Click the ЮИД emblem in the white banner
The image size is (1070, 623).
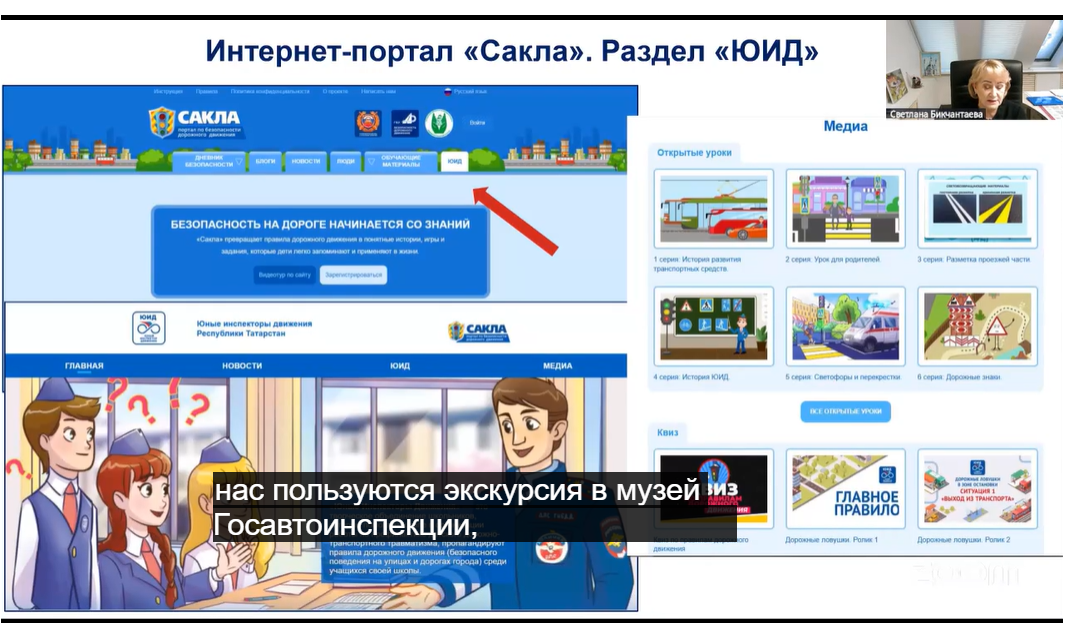pyautogui.click(x=147, y=328)
